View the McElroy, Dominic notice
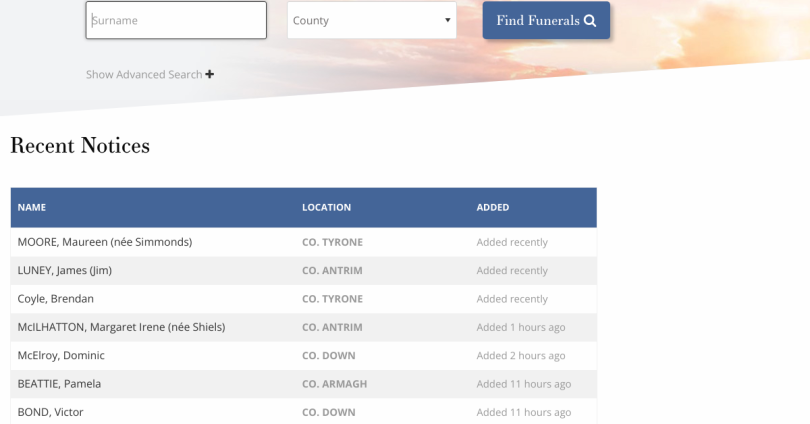This screenshot has height=424, width=810. pyautogui.click(x=61, y=356)
